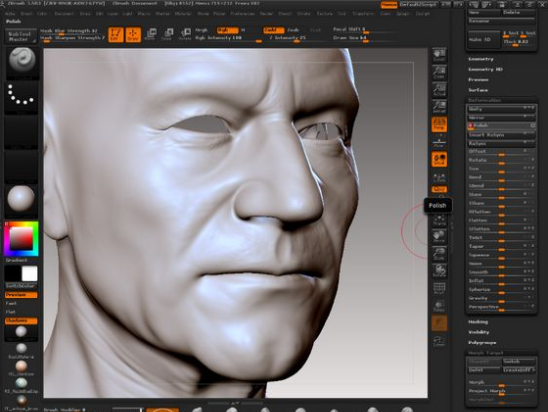
Task: Click the SubTool Master button
Action: 21,36
